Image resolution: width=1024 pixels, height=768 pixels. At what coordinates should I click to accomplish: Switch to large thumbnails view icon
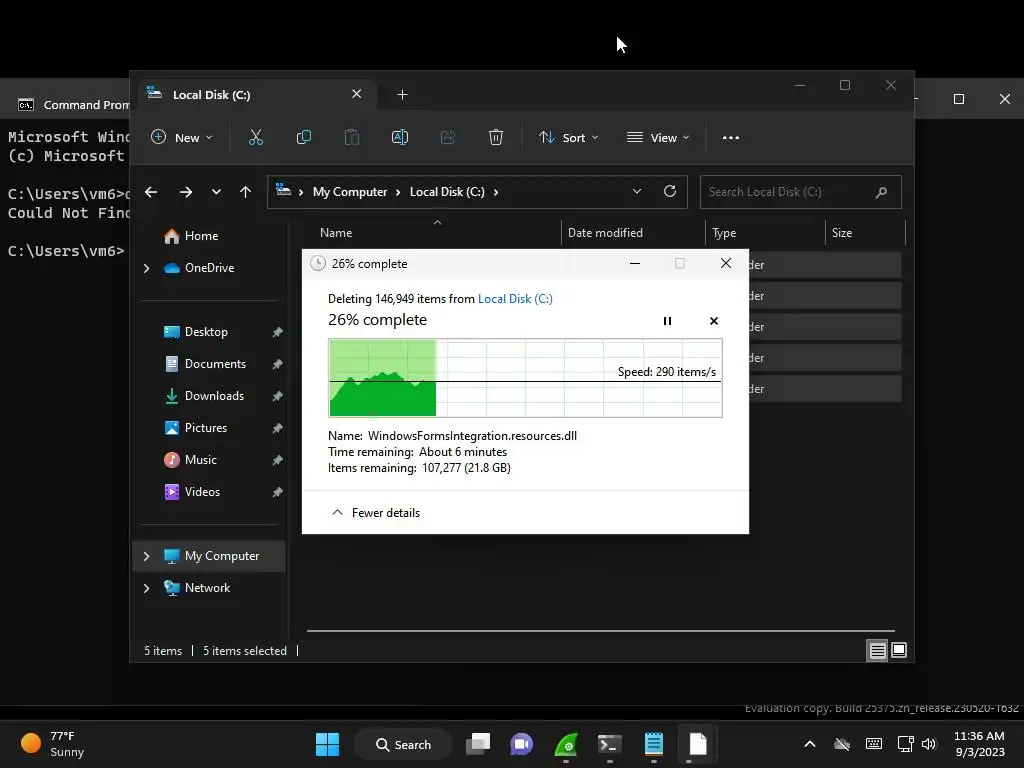(x=899, y=650)
